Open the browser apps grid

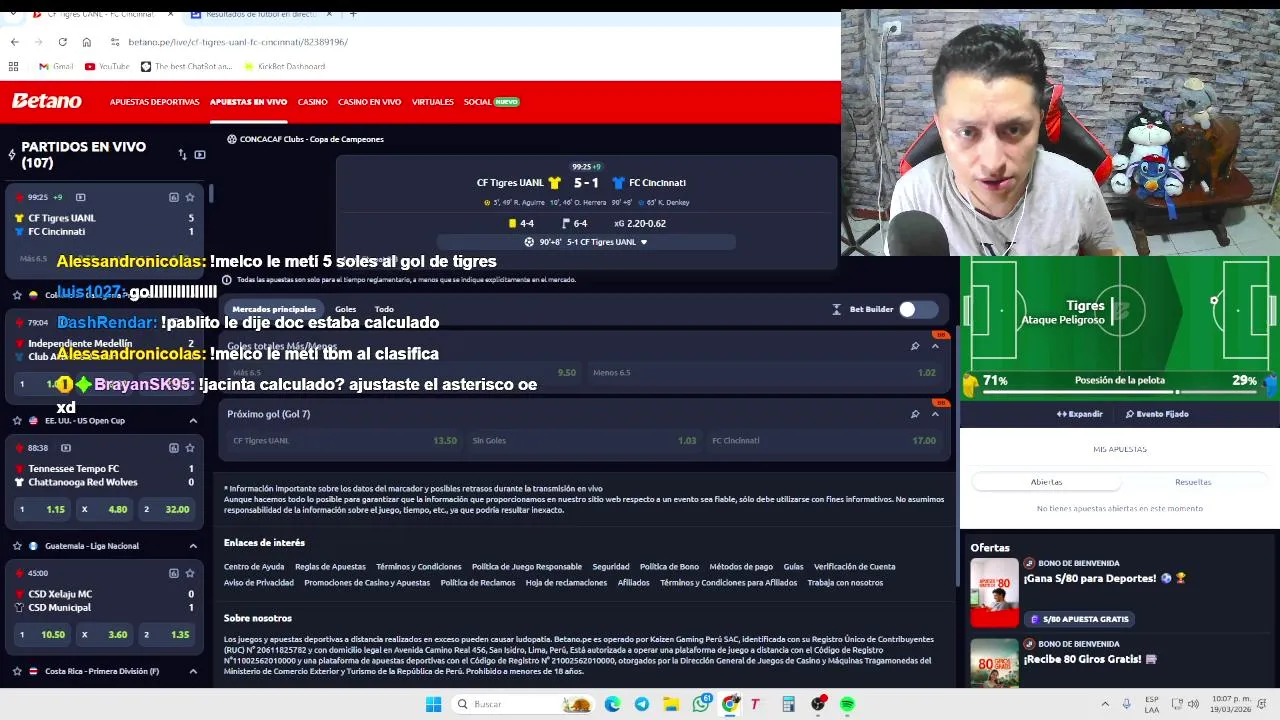tap(13, 66)
